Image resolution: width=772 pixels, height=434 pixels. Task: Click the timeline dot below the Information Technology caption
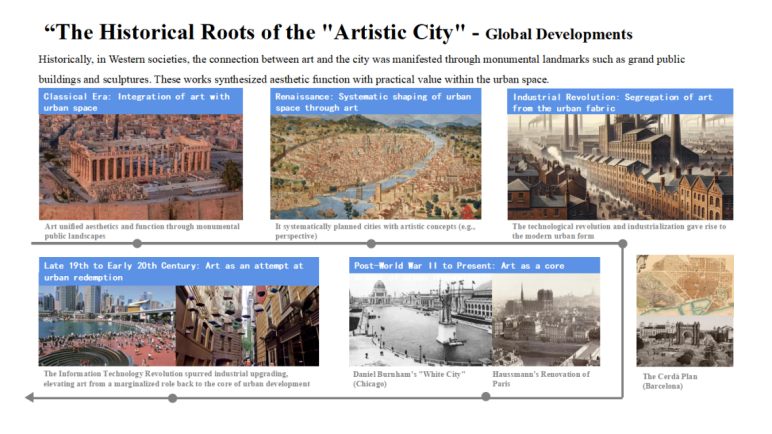(x=172, y=398)
